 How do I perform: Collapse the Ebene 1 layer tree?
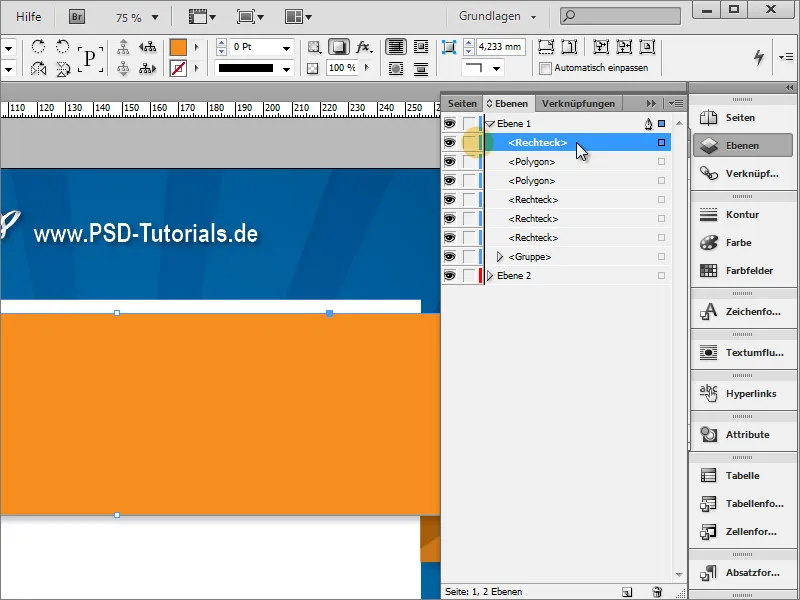pos(491,123)
